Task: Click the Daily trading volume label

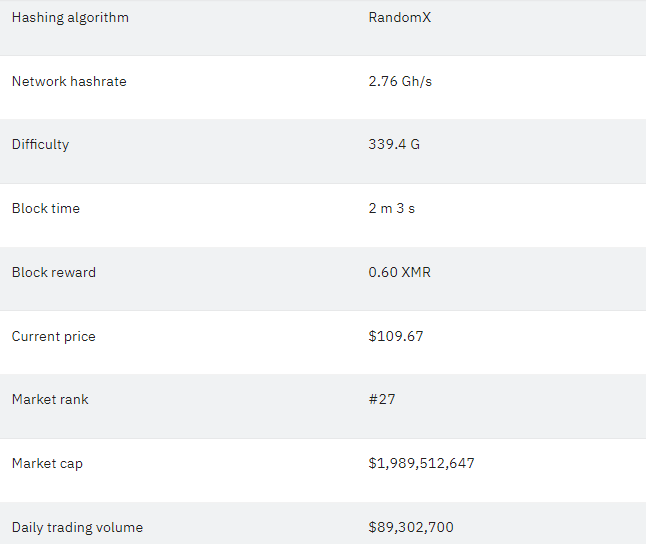Action: (77, 528)
